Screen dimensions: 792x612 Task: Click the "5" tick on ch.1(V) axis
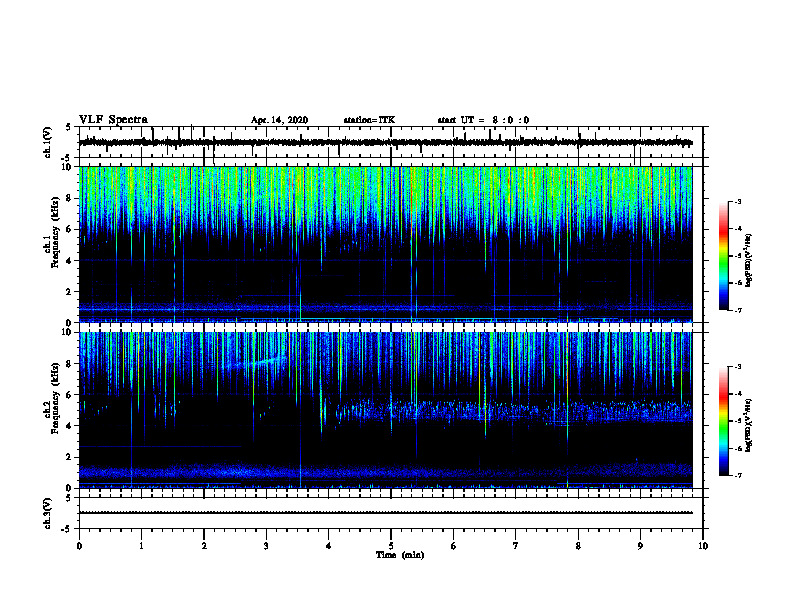tap(68, 127)
